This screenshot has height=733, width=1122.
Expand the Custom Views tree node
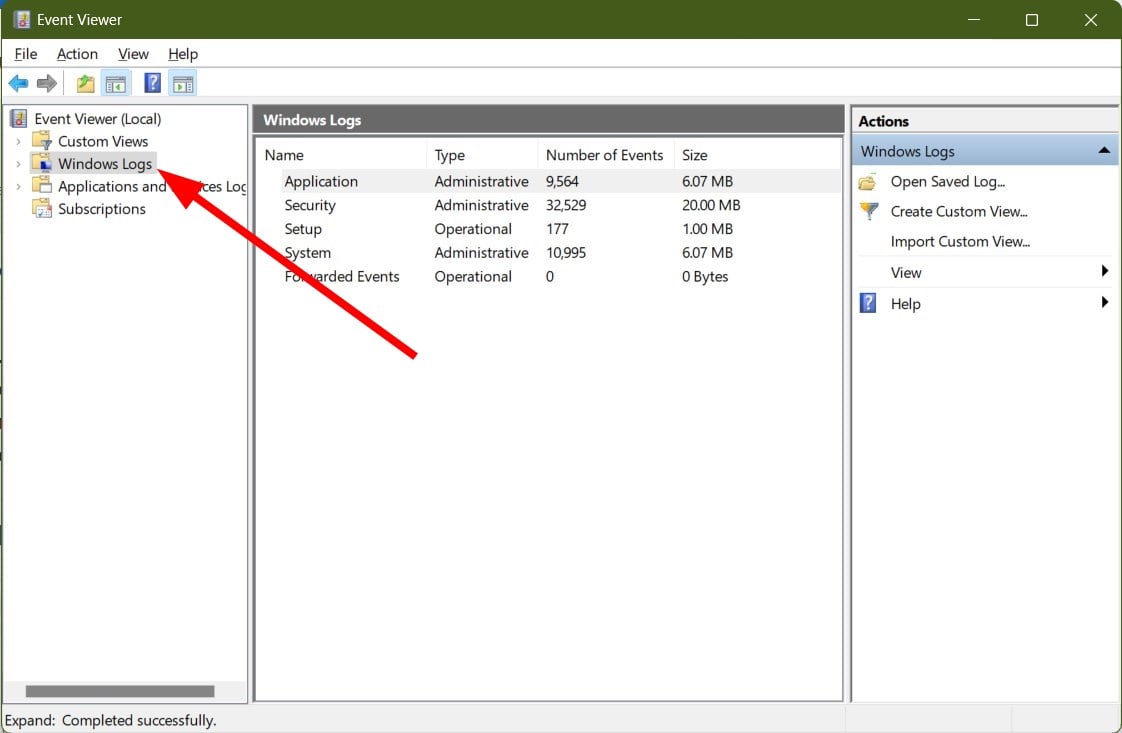[x=18, y=142]
